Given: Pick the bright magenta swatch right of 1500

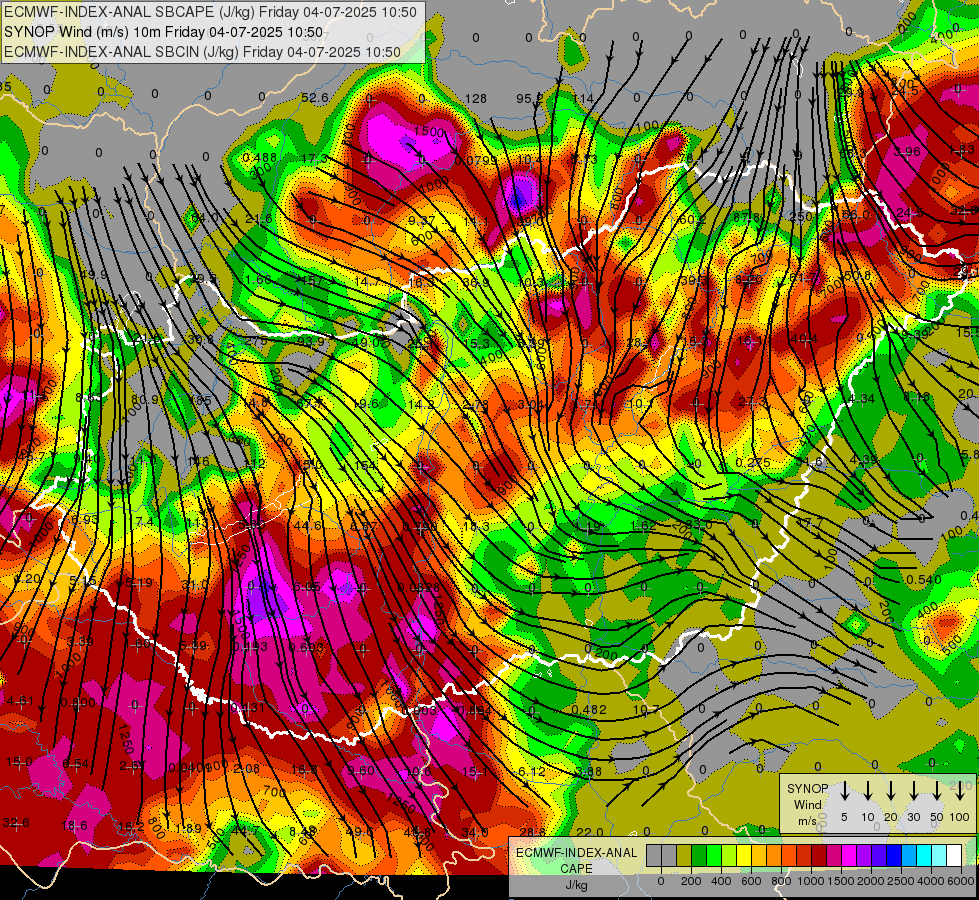Looking at the screenshot, I should (849, 855).
